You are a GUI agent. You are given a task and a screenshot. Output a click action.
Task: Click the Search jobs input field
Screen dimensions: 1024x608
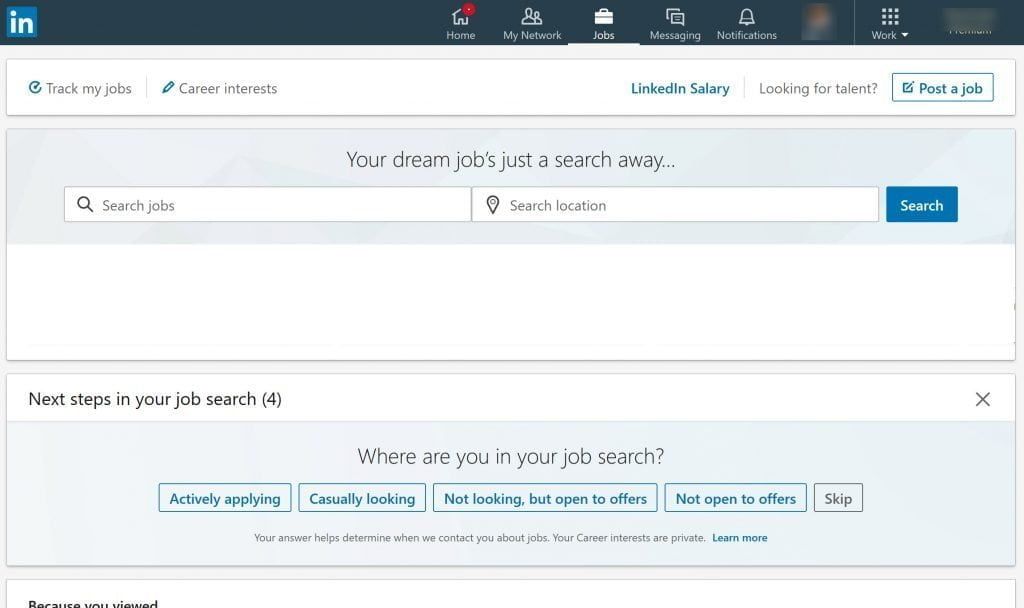[268, 205]
